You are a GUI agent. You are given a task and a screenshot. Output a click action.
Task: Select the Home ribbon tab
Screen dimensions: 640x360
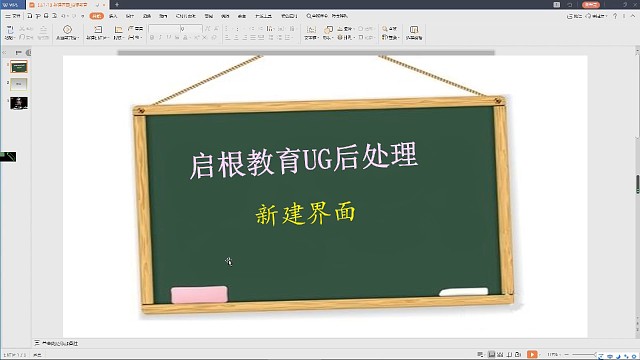click(97, 16)
